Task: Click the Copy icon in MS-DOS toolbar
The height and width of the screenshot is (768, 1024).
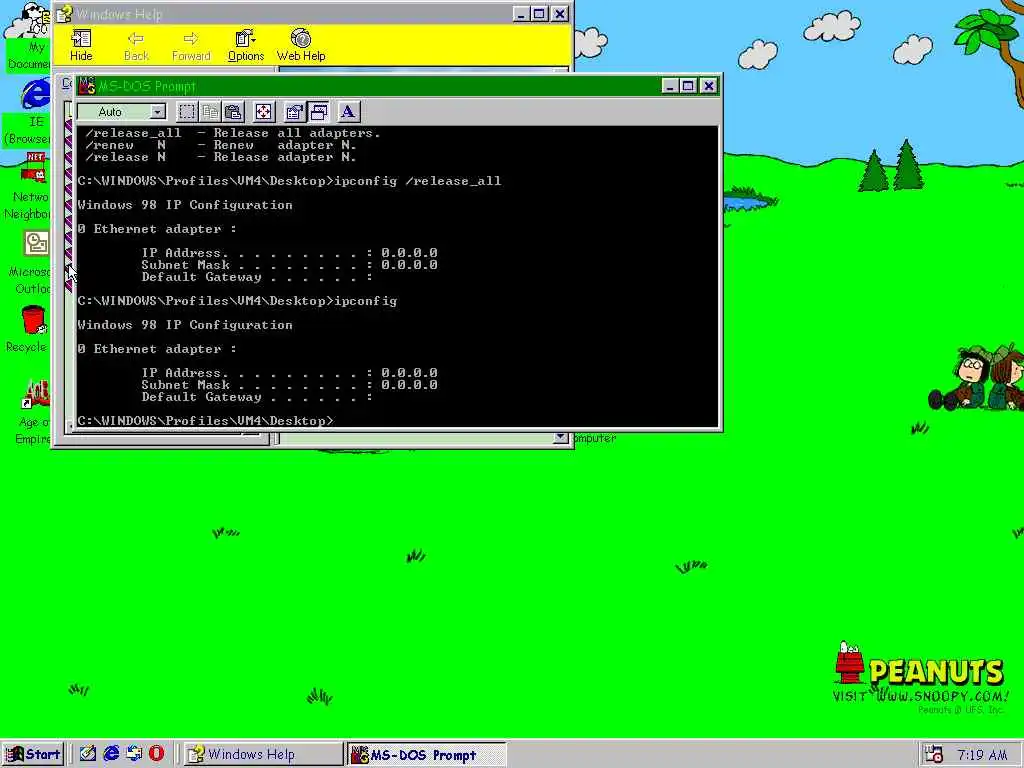Action: [210, 112]
